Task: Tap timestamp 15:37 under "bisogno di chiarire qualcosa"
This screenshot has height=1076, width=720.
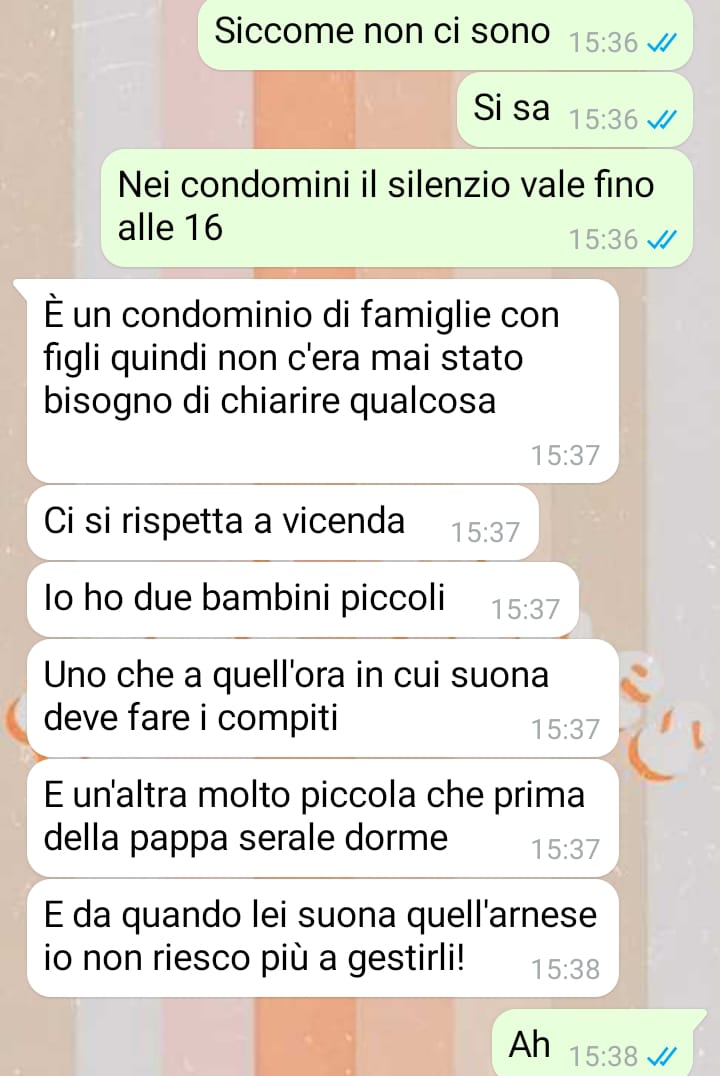Action: pyautogui.click(x=566, y=456)
